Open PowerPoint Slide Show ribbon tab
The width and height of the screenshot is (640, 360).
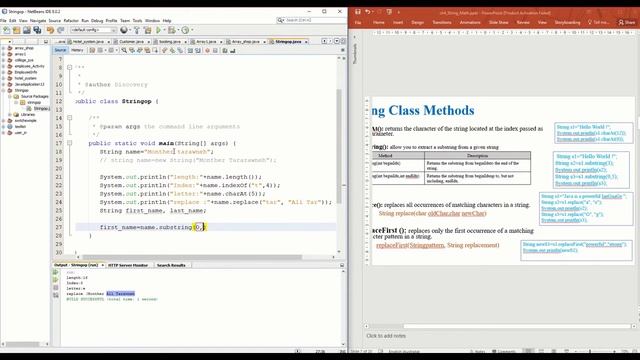click(x=498, y=22)
